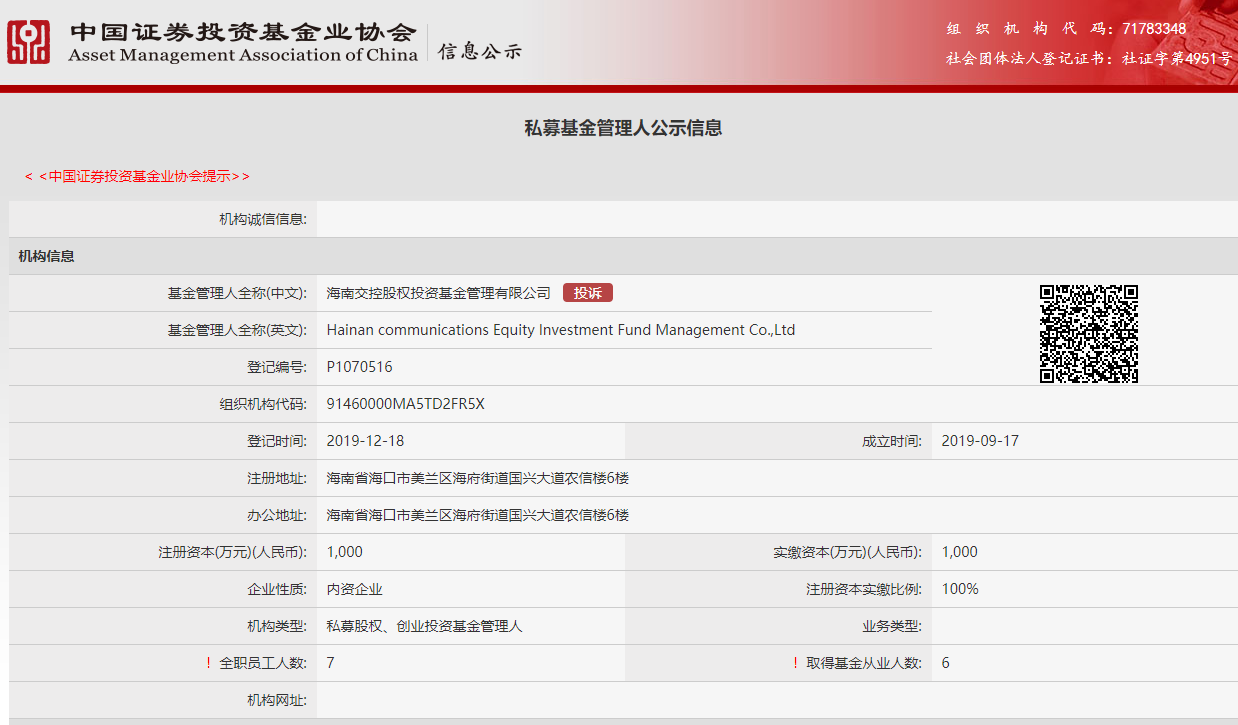The image size is (1238, 725).
Task: Click the 中国证券投资基金业协会 title in header
Action: (242, 32)
